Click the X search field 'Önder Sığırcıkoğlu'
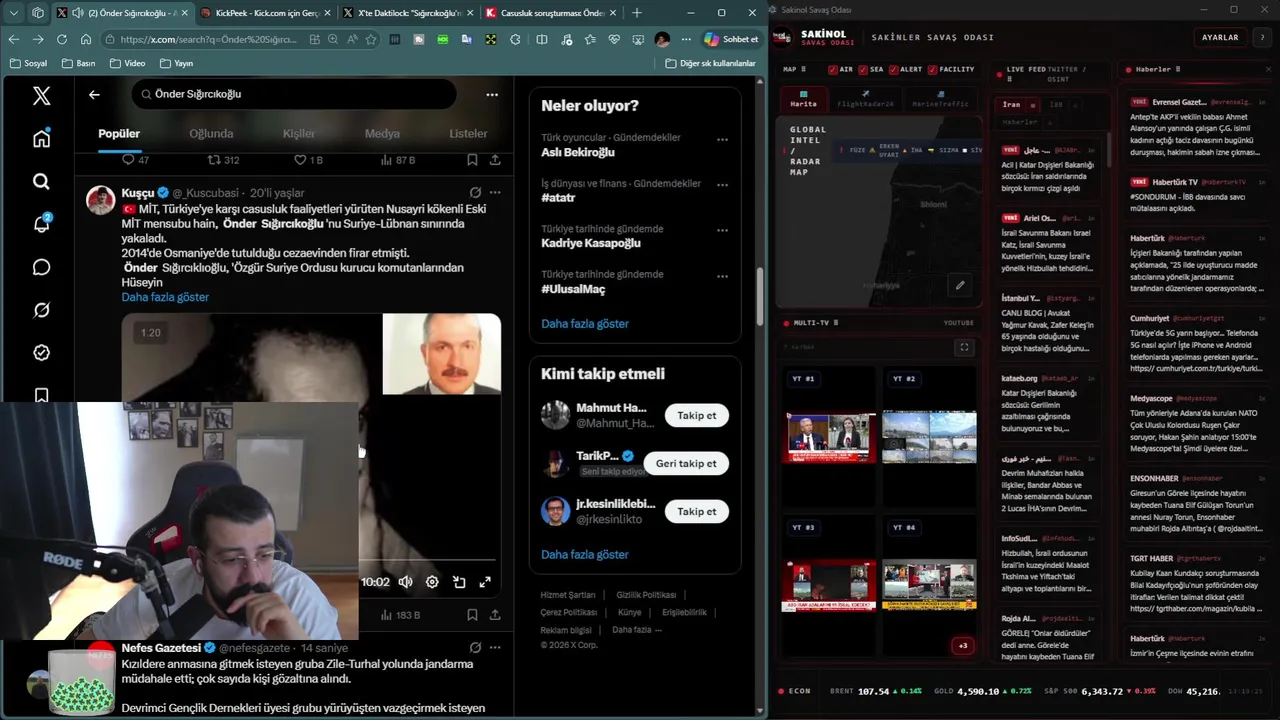The width and height of the screenshot is (1280, 720). click(x=294, y=94)
